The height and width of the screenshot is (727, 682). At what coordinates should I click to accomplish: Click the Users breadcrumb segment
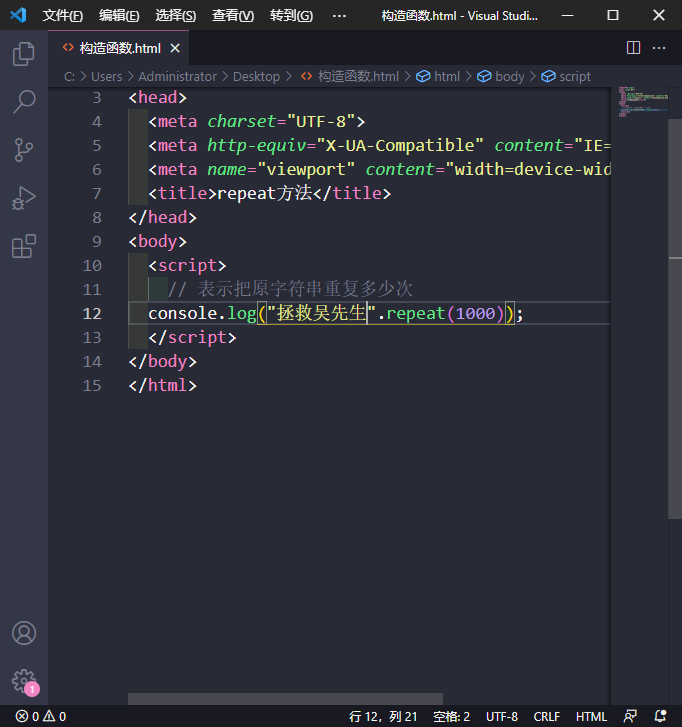(x=107, y=77)
